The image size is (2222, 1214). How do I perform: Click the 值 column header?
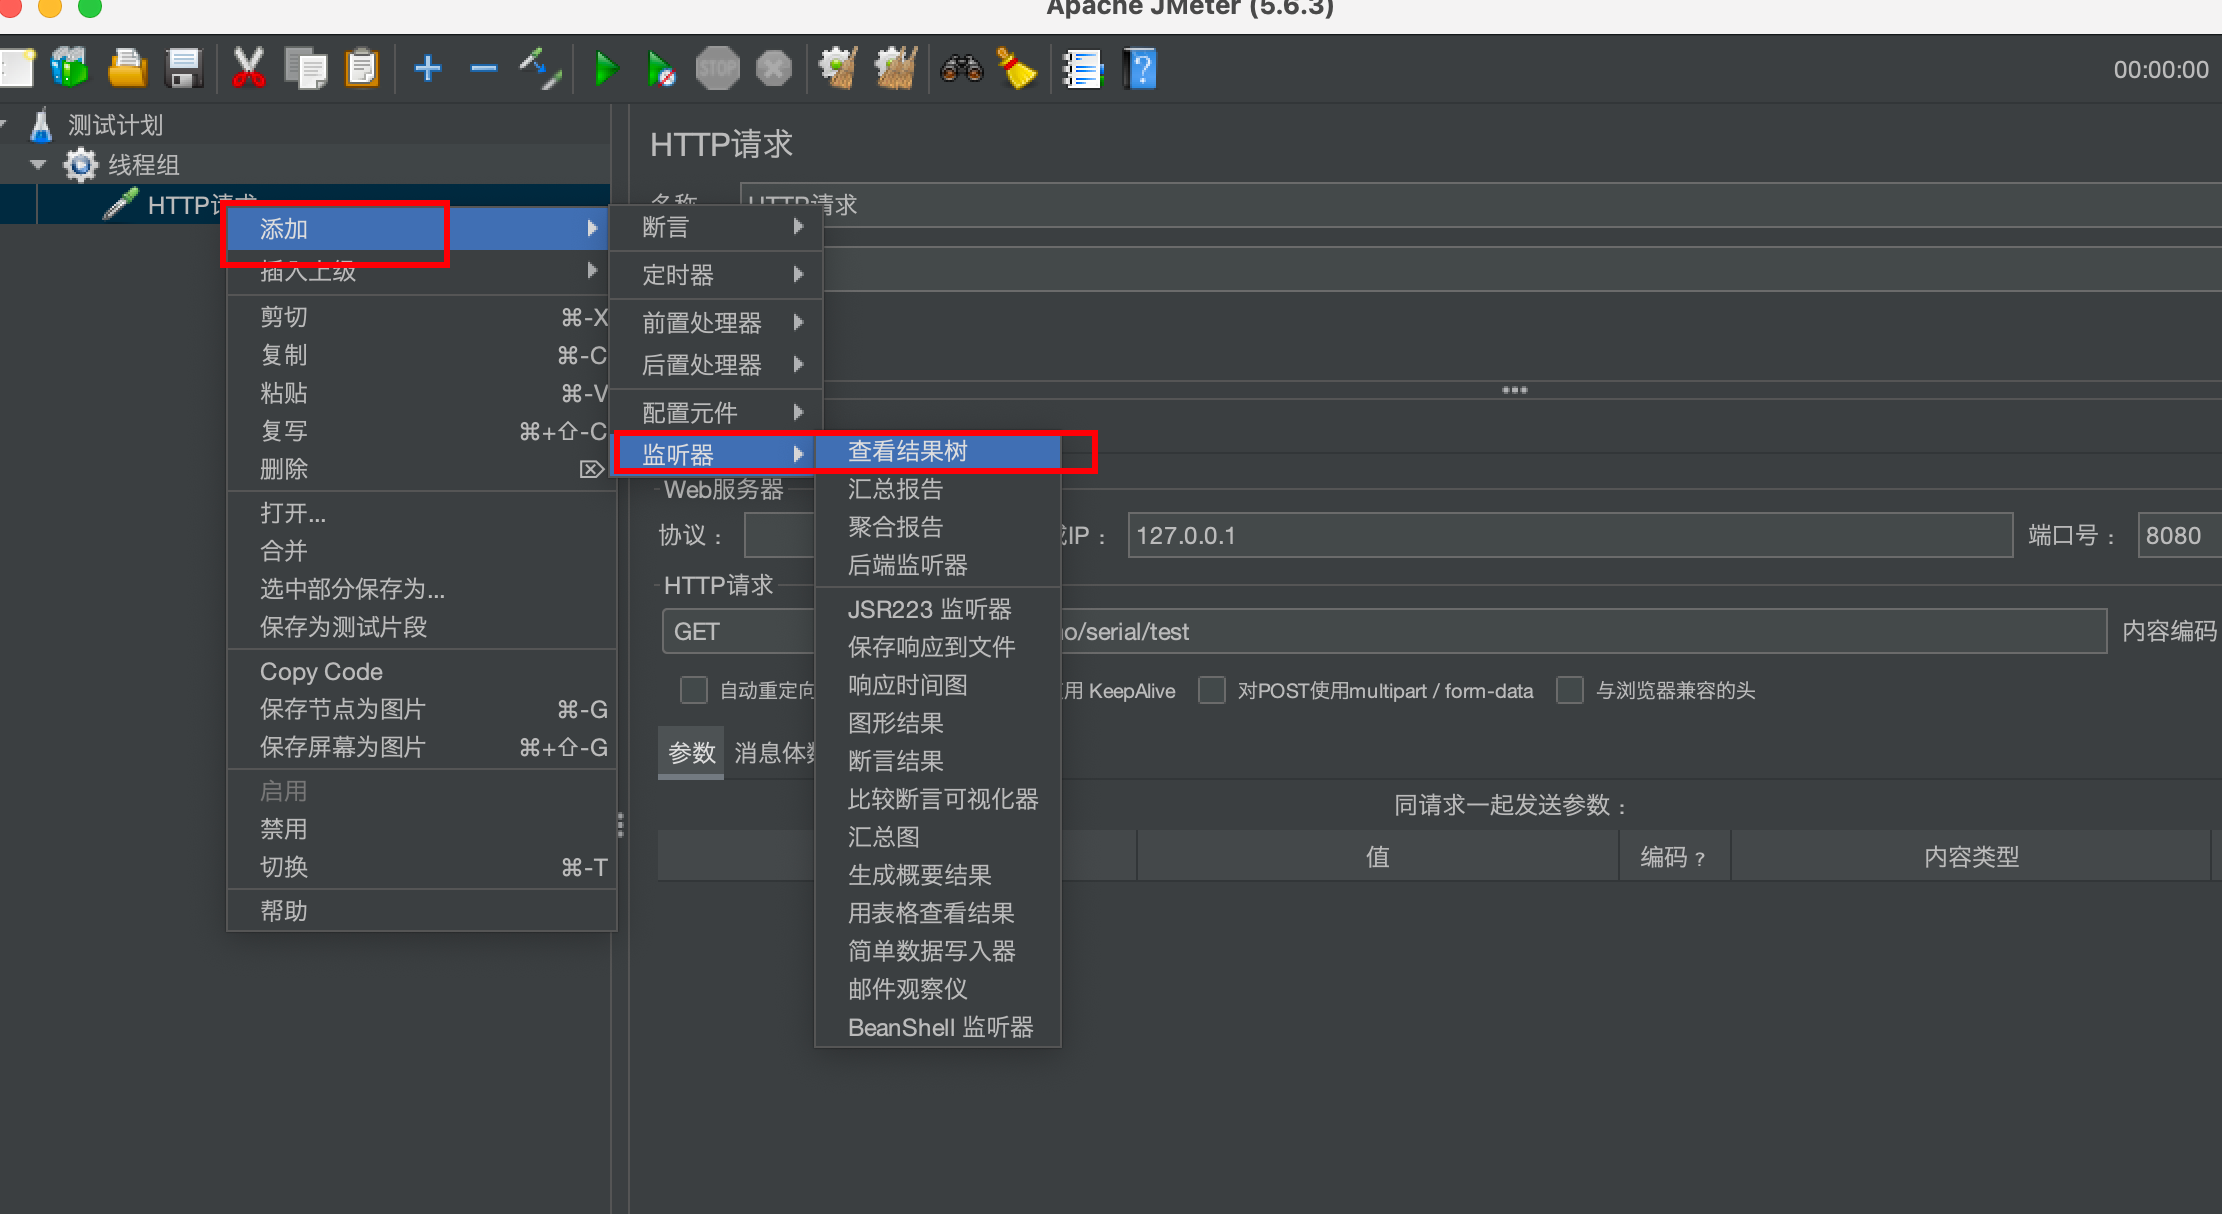point(1378,857)
